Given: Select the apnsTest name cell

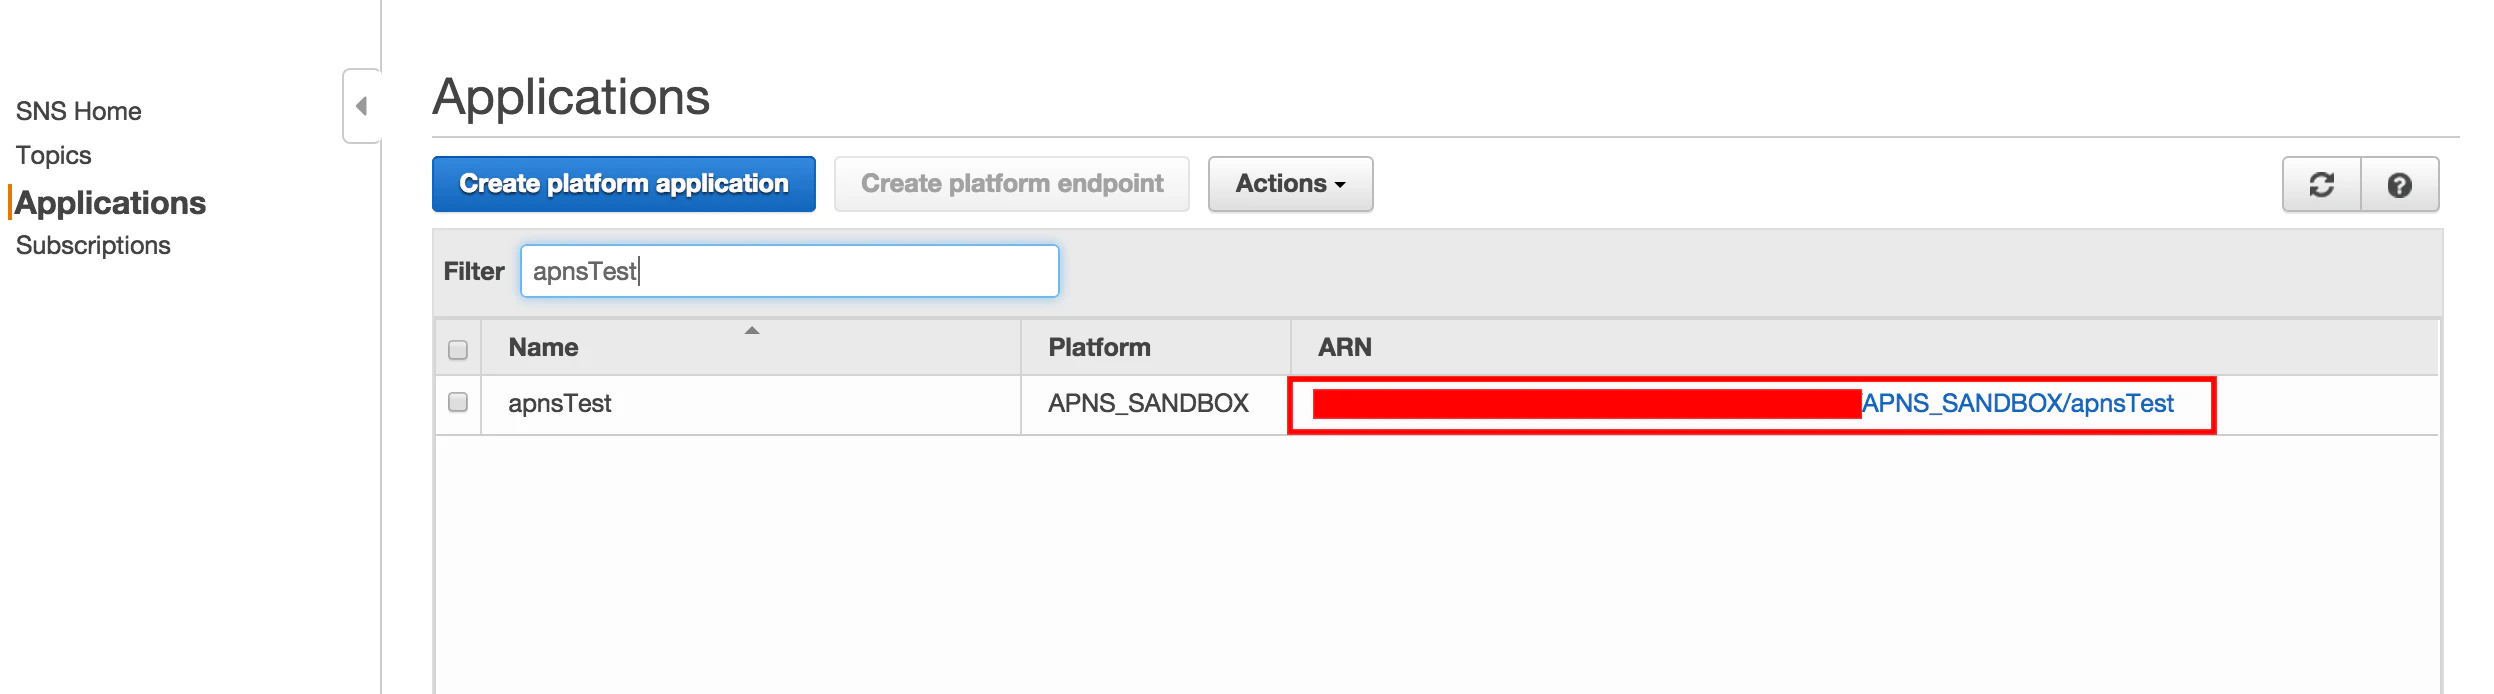Looking at the screenshot, I should coord(750,404).
